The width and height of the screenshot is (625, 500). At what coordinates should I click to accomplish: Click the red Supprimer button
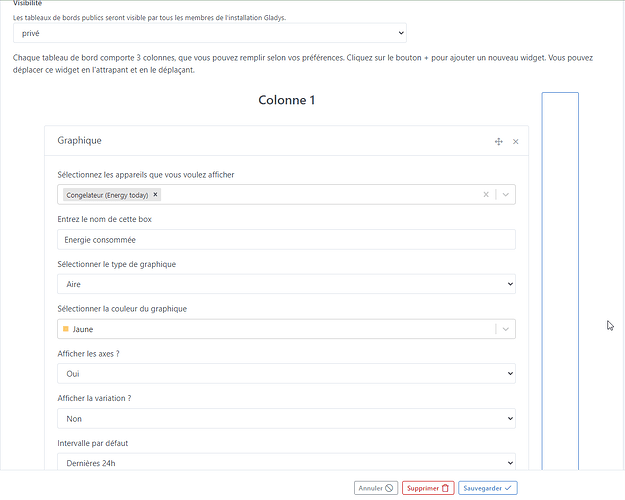click(428, 488)
